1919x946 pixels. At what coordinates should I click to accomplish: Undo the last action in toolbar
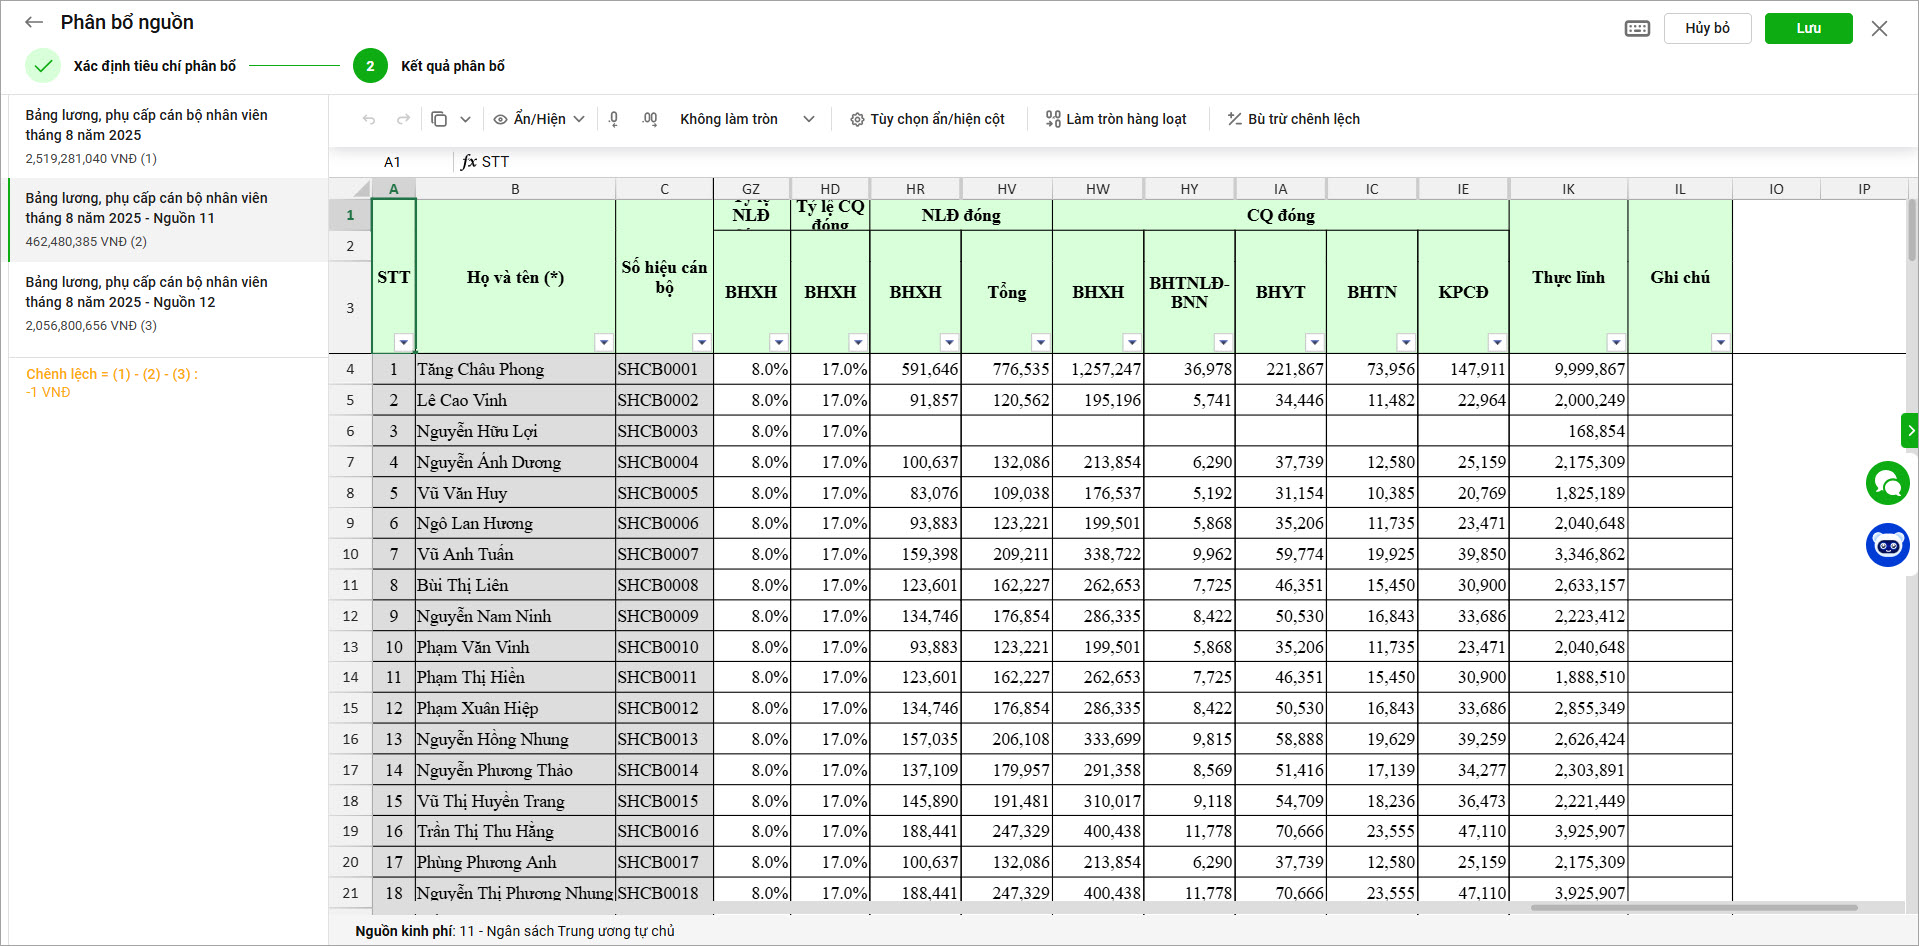coord(369,119)
